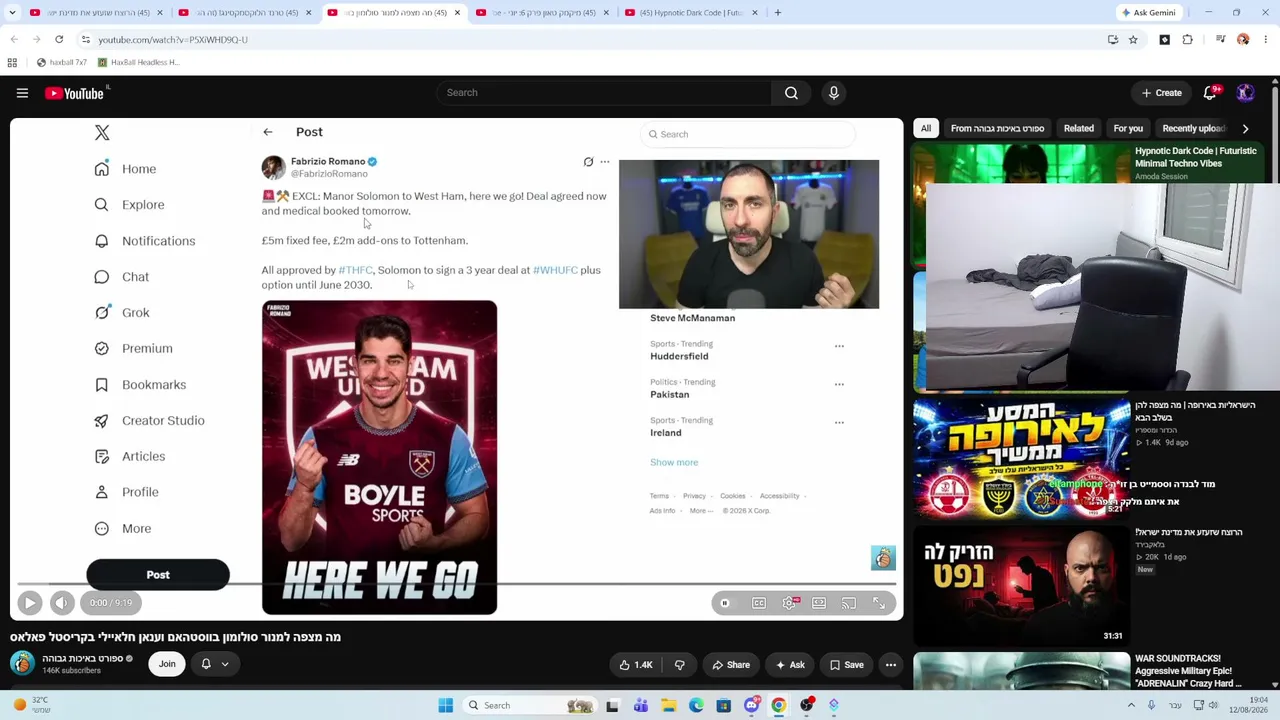
Task: Click the Windows taskbar search box
Action: click(x=529, y=705)
